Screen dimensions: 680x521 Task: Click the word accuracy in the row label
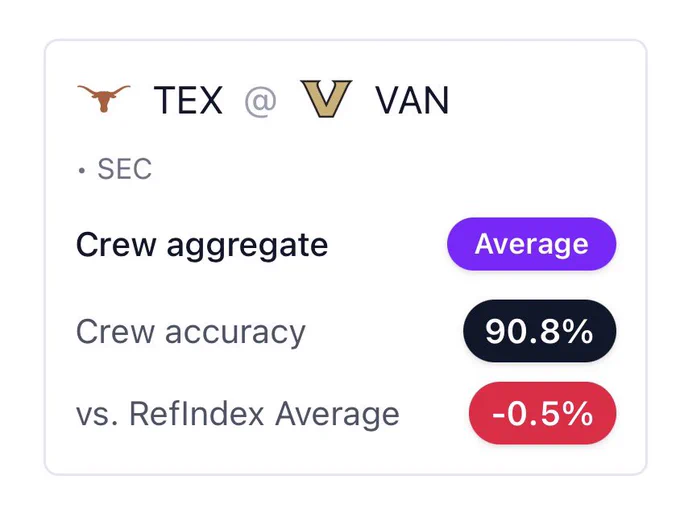tap(235, 334)
